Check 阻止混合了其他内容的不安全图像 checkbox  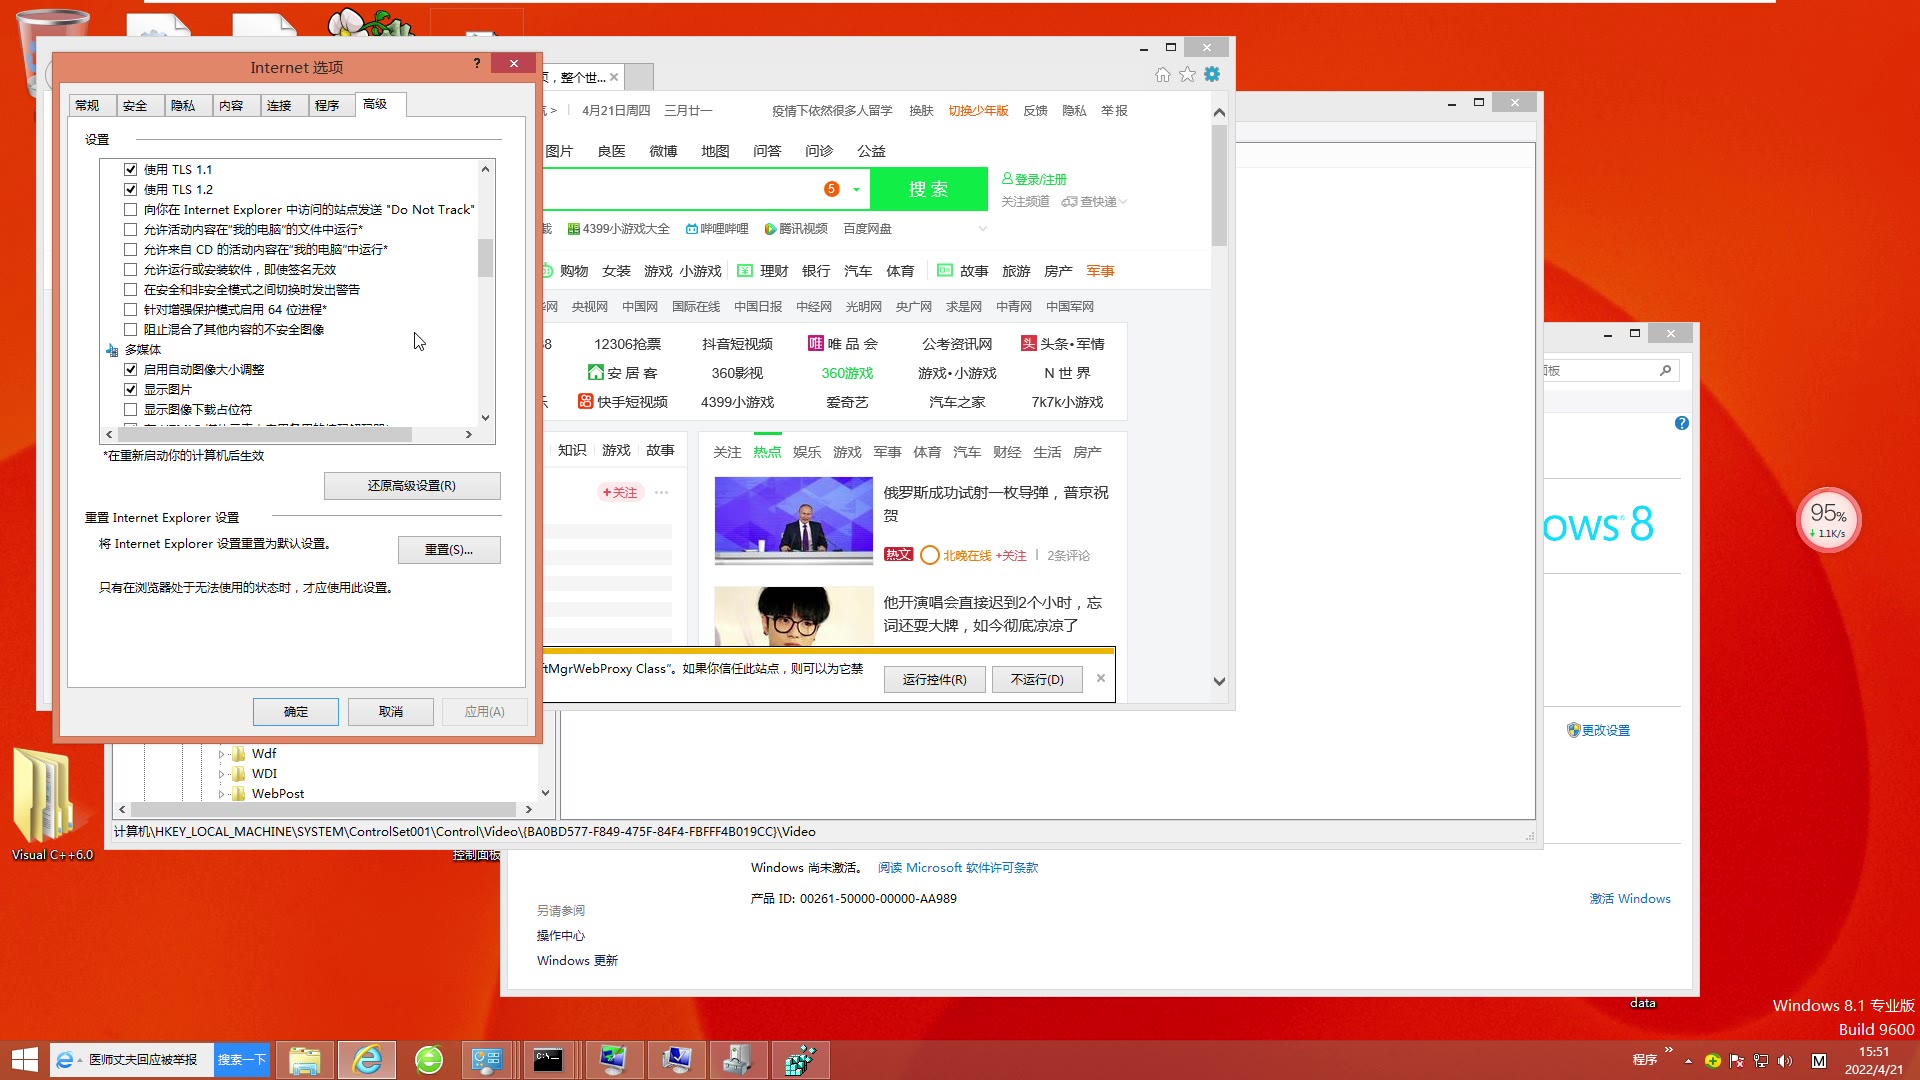(x=130, y=330)
